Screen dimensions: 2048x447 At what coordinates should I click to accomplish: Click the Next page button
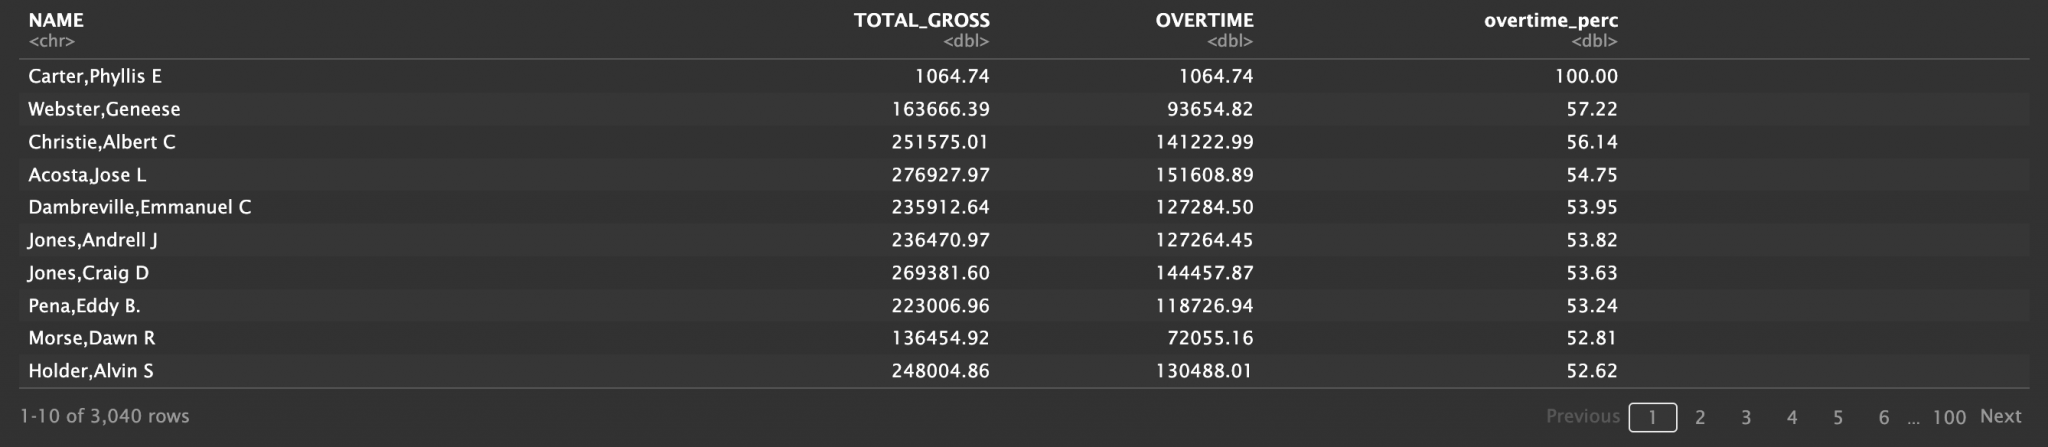(x=2000, y=416)
